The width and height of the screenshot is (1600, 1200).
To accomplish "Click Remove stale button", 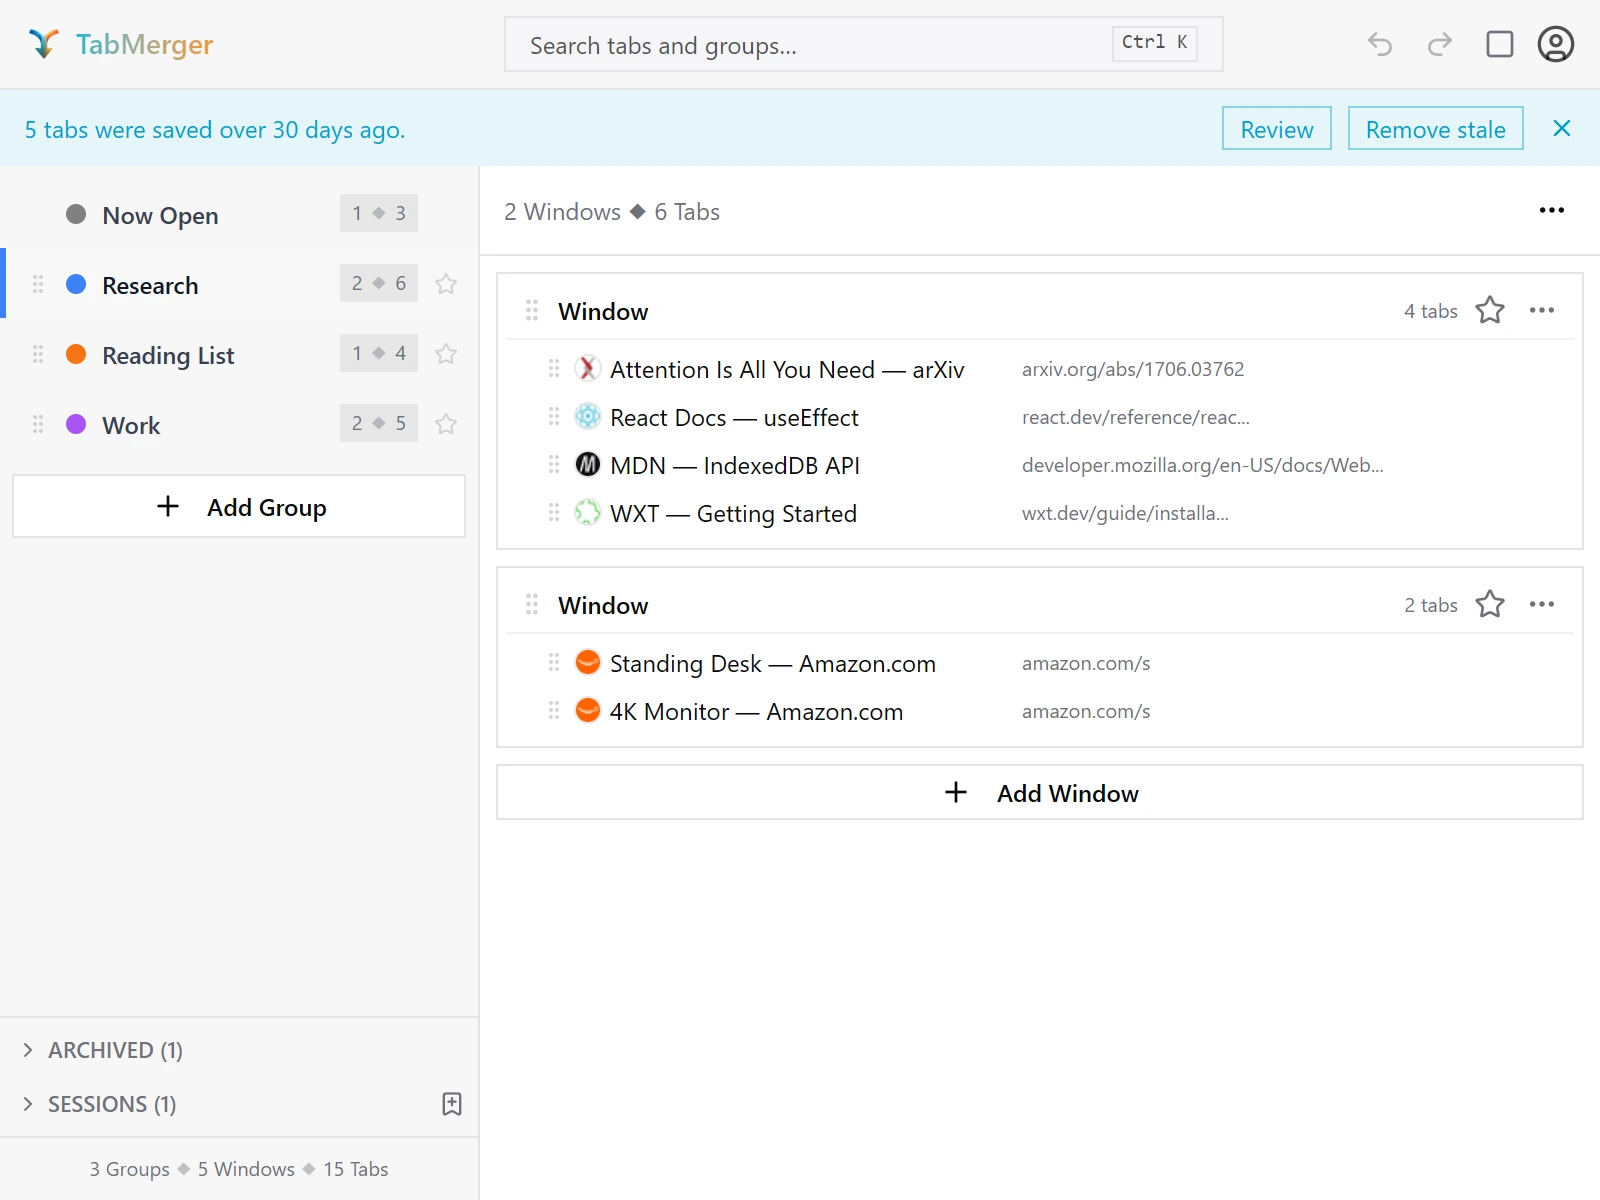I will (1435, 129).
